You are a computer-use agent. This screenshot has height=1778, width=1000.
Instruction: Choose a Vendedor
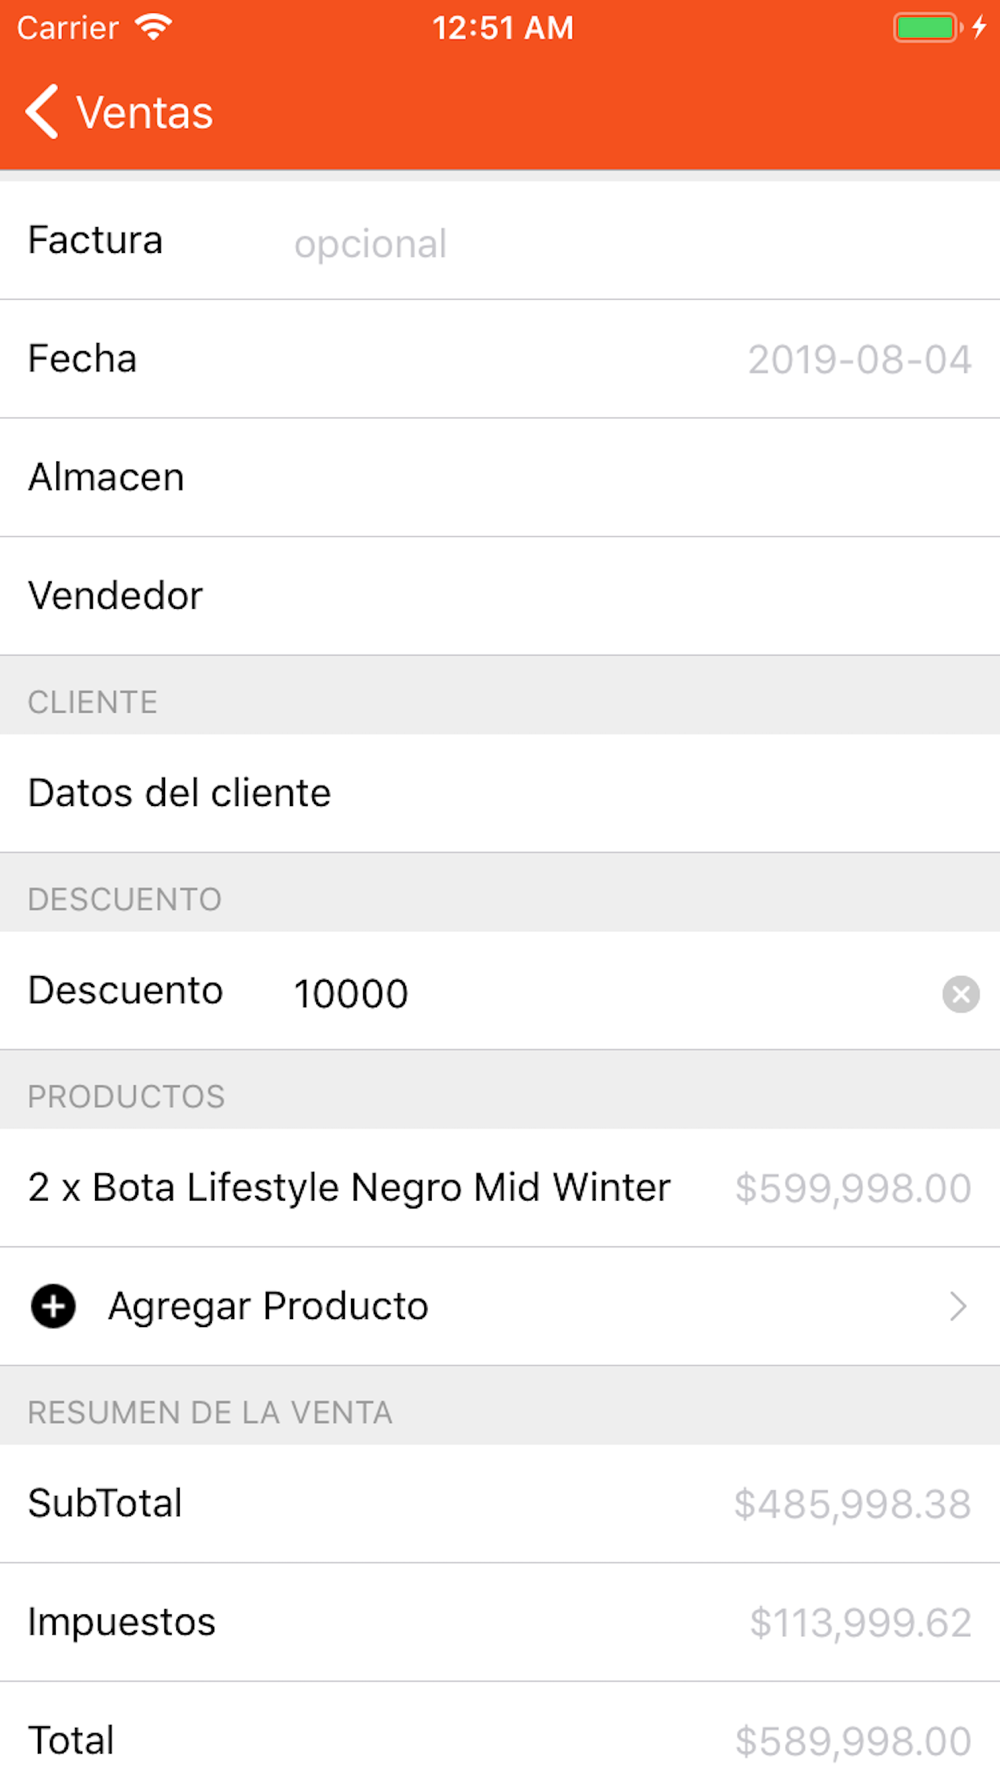pos(500,596)
